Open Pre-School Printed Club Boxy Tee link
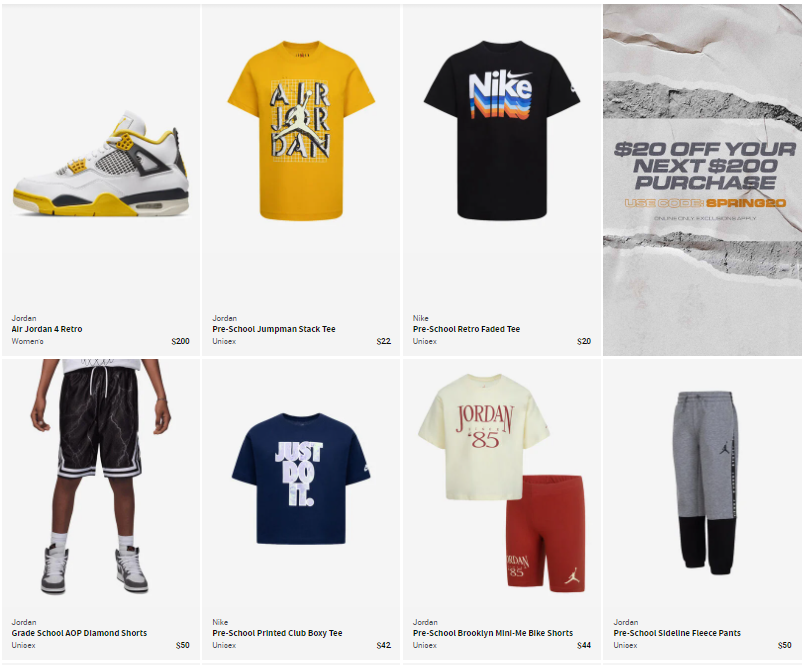The image size is (806, 665). click(277, 633)
